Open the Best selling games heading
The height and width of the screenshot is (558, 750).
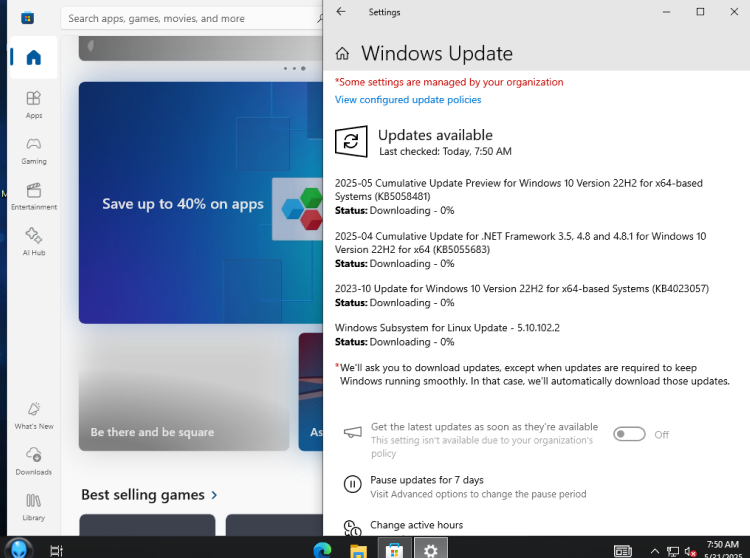143,494
